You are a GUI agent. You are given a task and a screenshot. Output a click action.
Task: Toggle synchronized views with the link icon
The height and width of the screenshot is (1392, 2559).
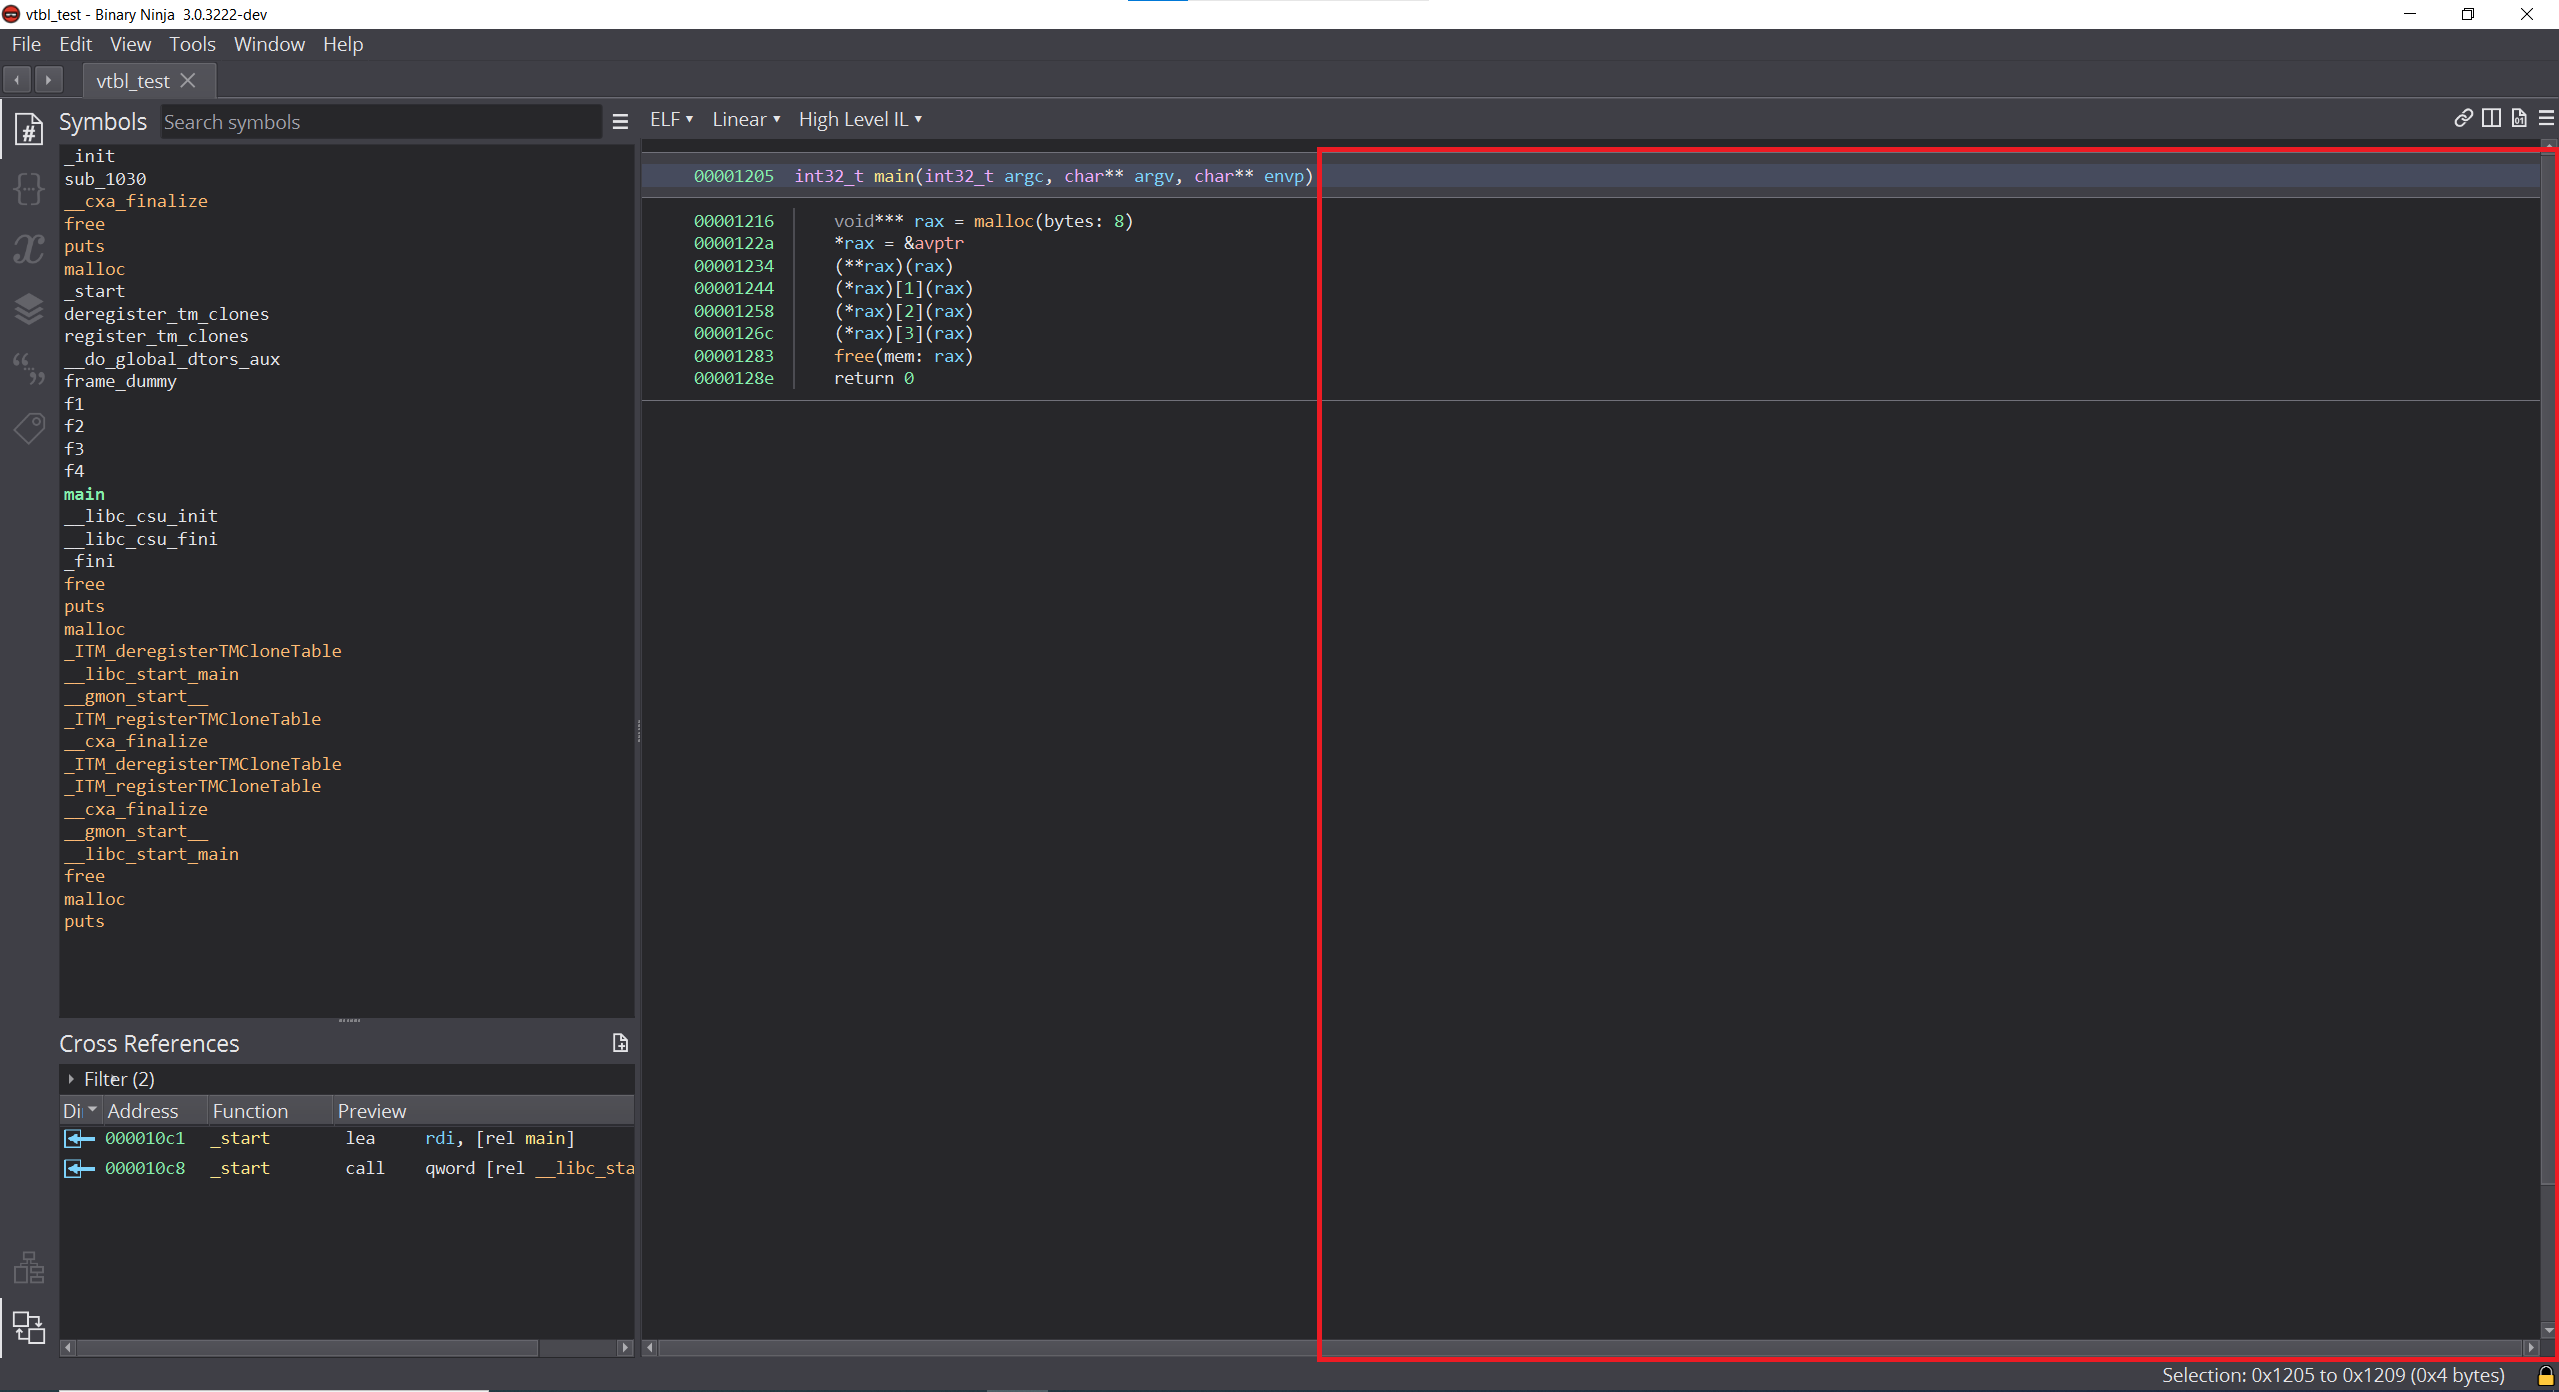2462,118
